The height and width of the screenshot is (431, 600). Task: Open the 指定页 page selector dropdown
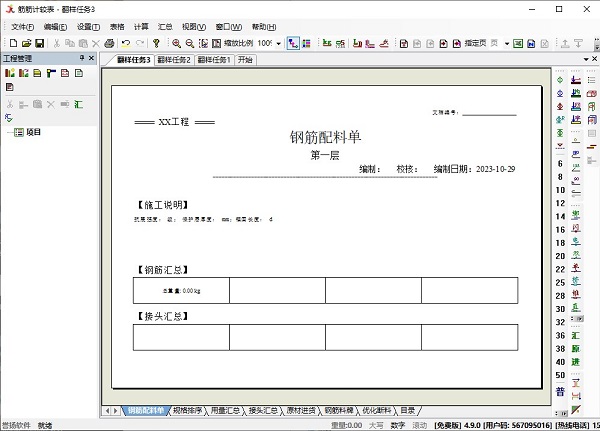point(507,44)
